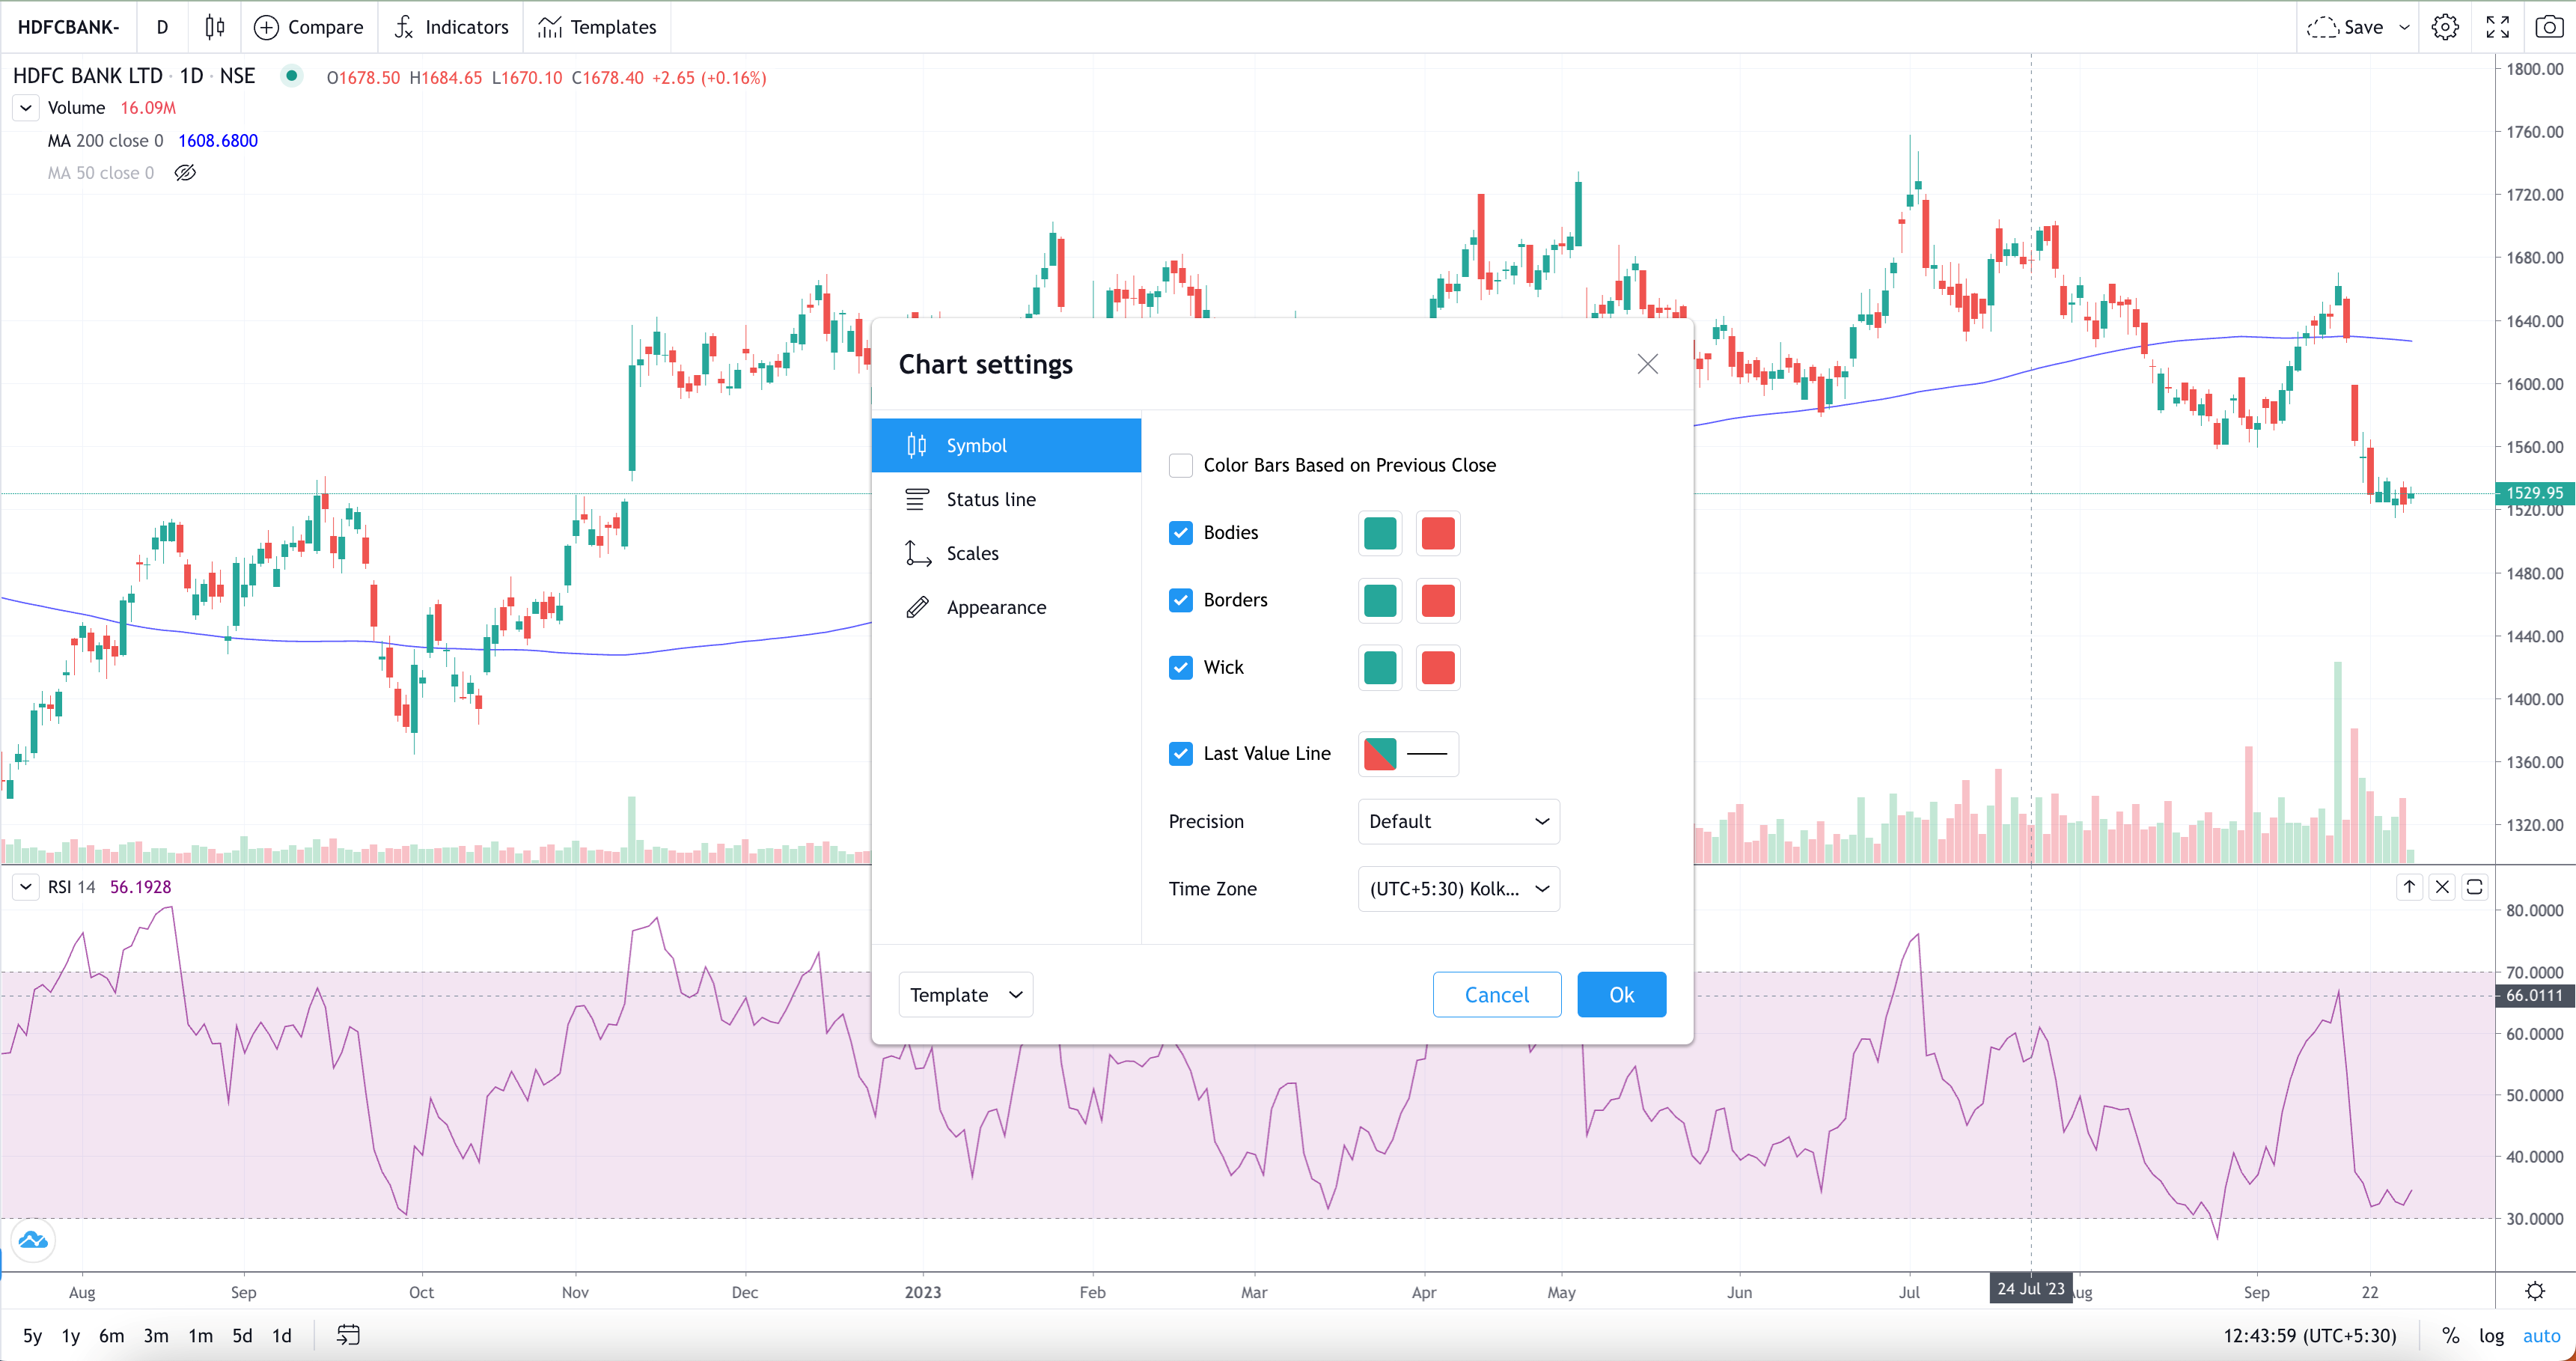The width and height of the screenshot is (2576, 1361).
Task: Open the Template dropdown in dialog
Action: 965,995
